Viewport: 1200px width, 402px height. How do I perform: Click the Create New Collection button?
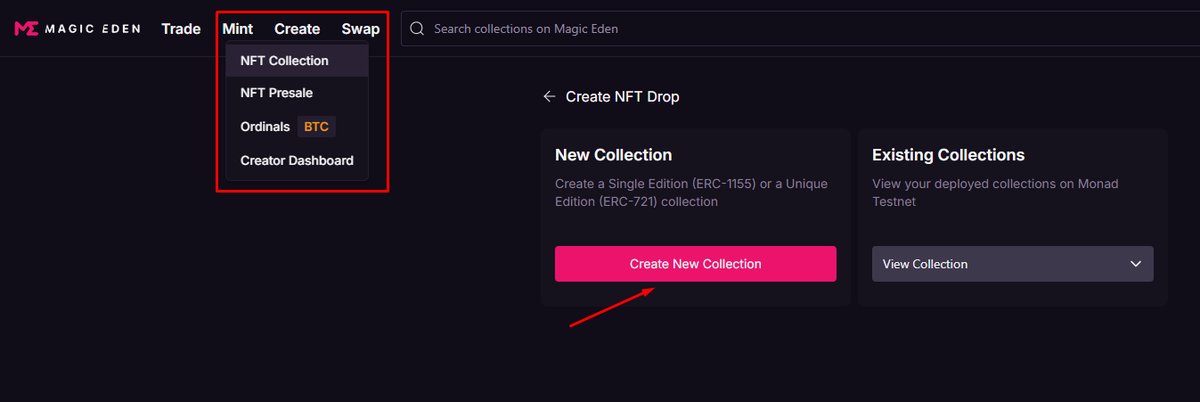(696, 264)
